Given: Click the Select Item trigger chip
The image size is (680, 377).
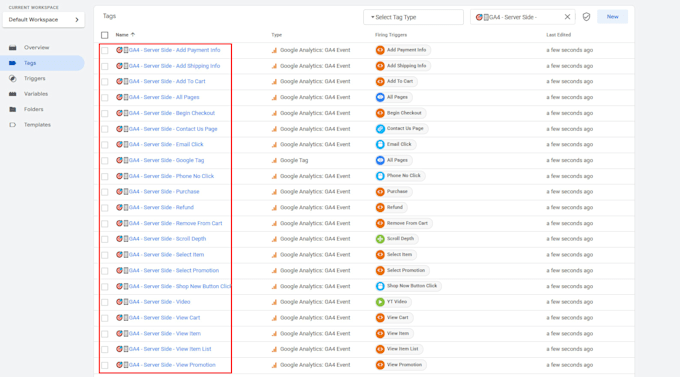Looking at the screenshot, I should point(396,255).
